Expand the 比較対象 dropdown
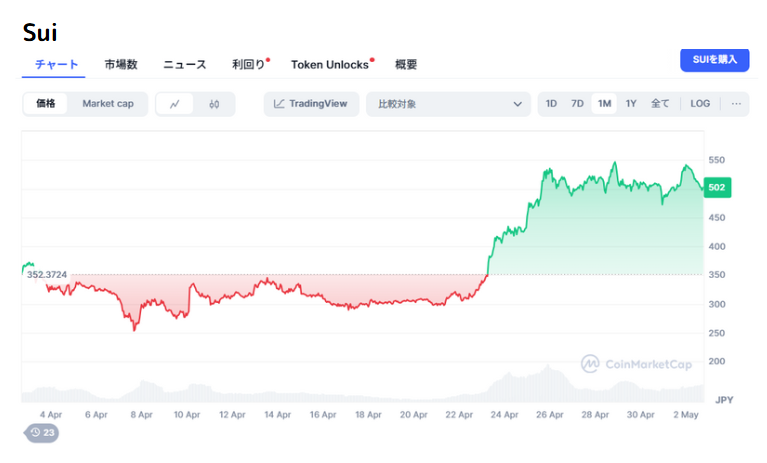 coord(448,104)
